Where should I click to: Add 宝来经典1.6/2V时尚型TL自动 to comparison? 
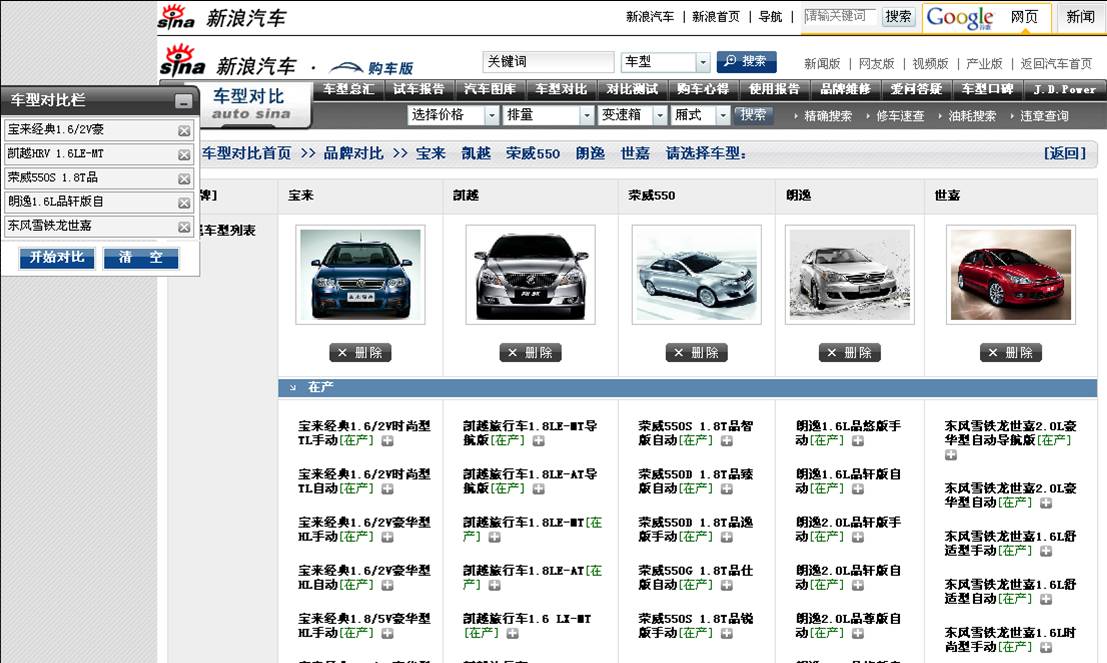(388, 489)
